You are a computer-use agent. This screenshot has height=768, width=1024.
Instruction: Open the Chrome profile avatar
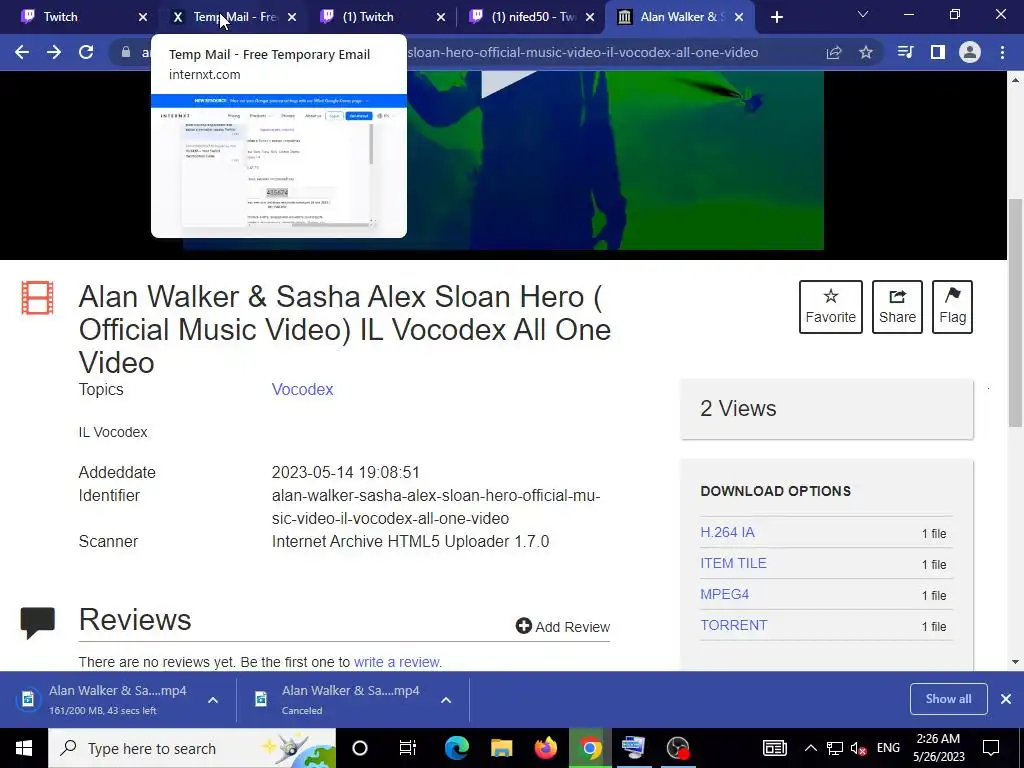[x=970, y=52]
